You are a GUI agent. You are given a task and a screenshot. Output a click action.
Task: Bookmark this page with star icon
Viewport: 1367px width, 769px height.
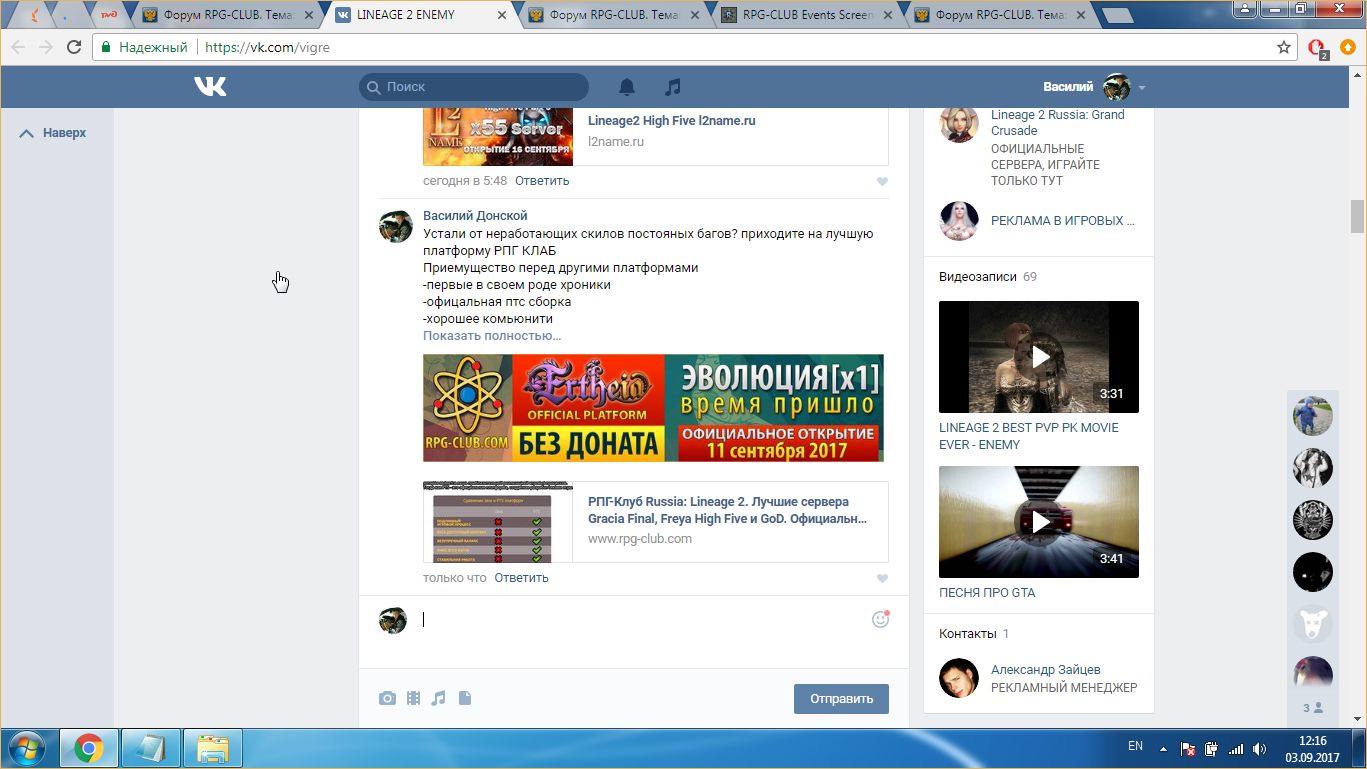(x=1284, y=47)
